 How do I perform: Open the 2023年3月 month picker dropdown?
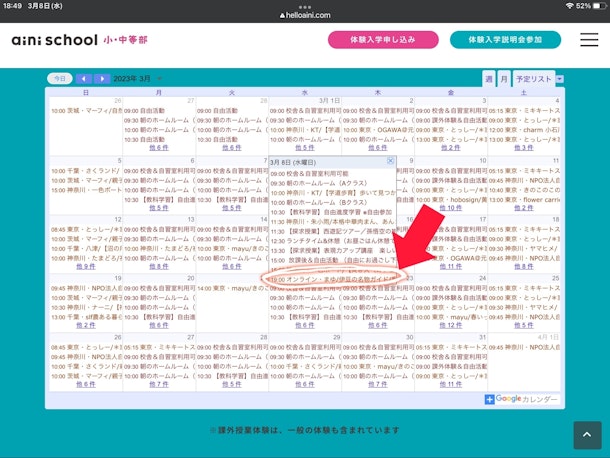[x=158, y=78]
